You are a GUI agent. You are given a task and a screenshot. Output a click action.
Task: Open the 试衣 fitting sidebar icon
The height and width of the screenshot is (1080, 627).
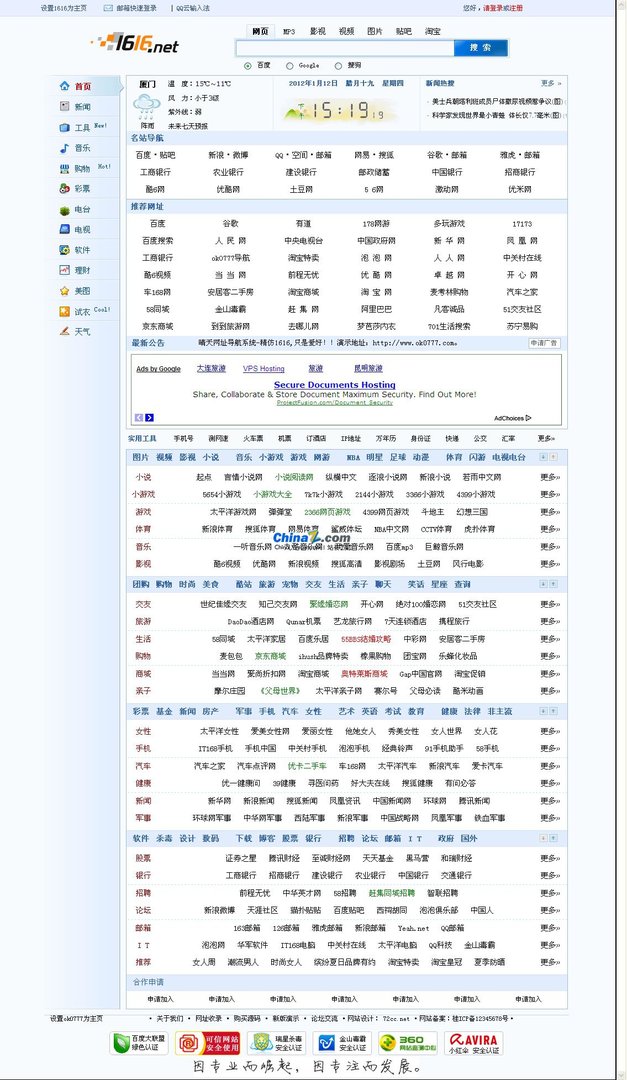(64, 311)
